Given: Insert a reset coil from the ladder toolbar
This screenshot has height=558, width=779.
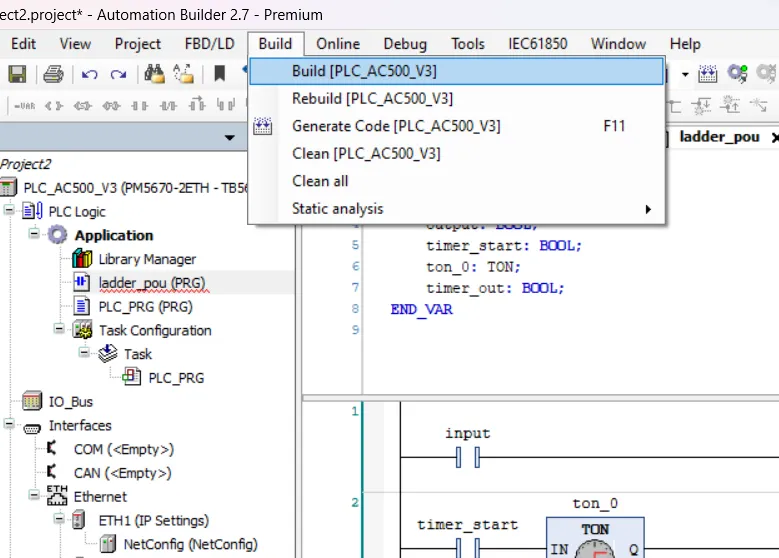Looking at the screenshot, I should point(111,106).
